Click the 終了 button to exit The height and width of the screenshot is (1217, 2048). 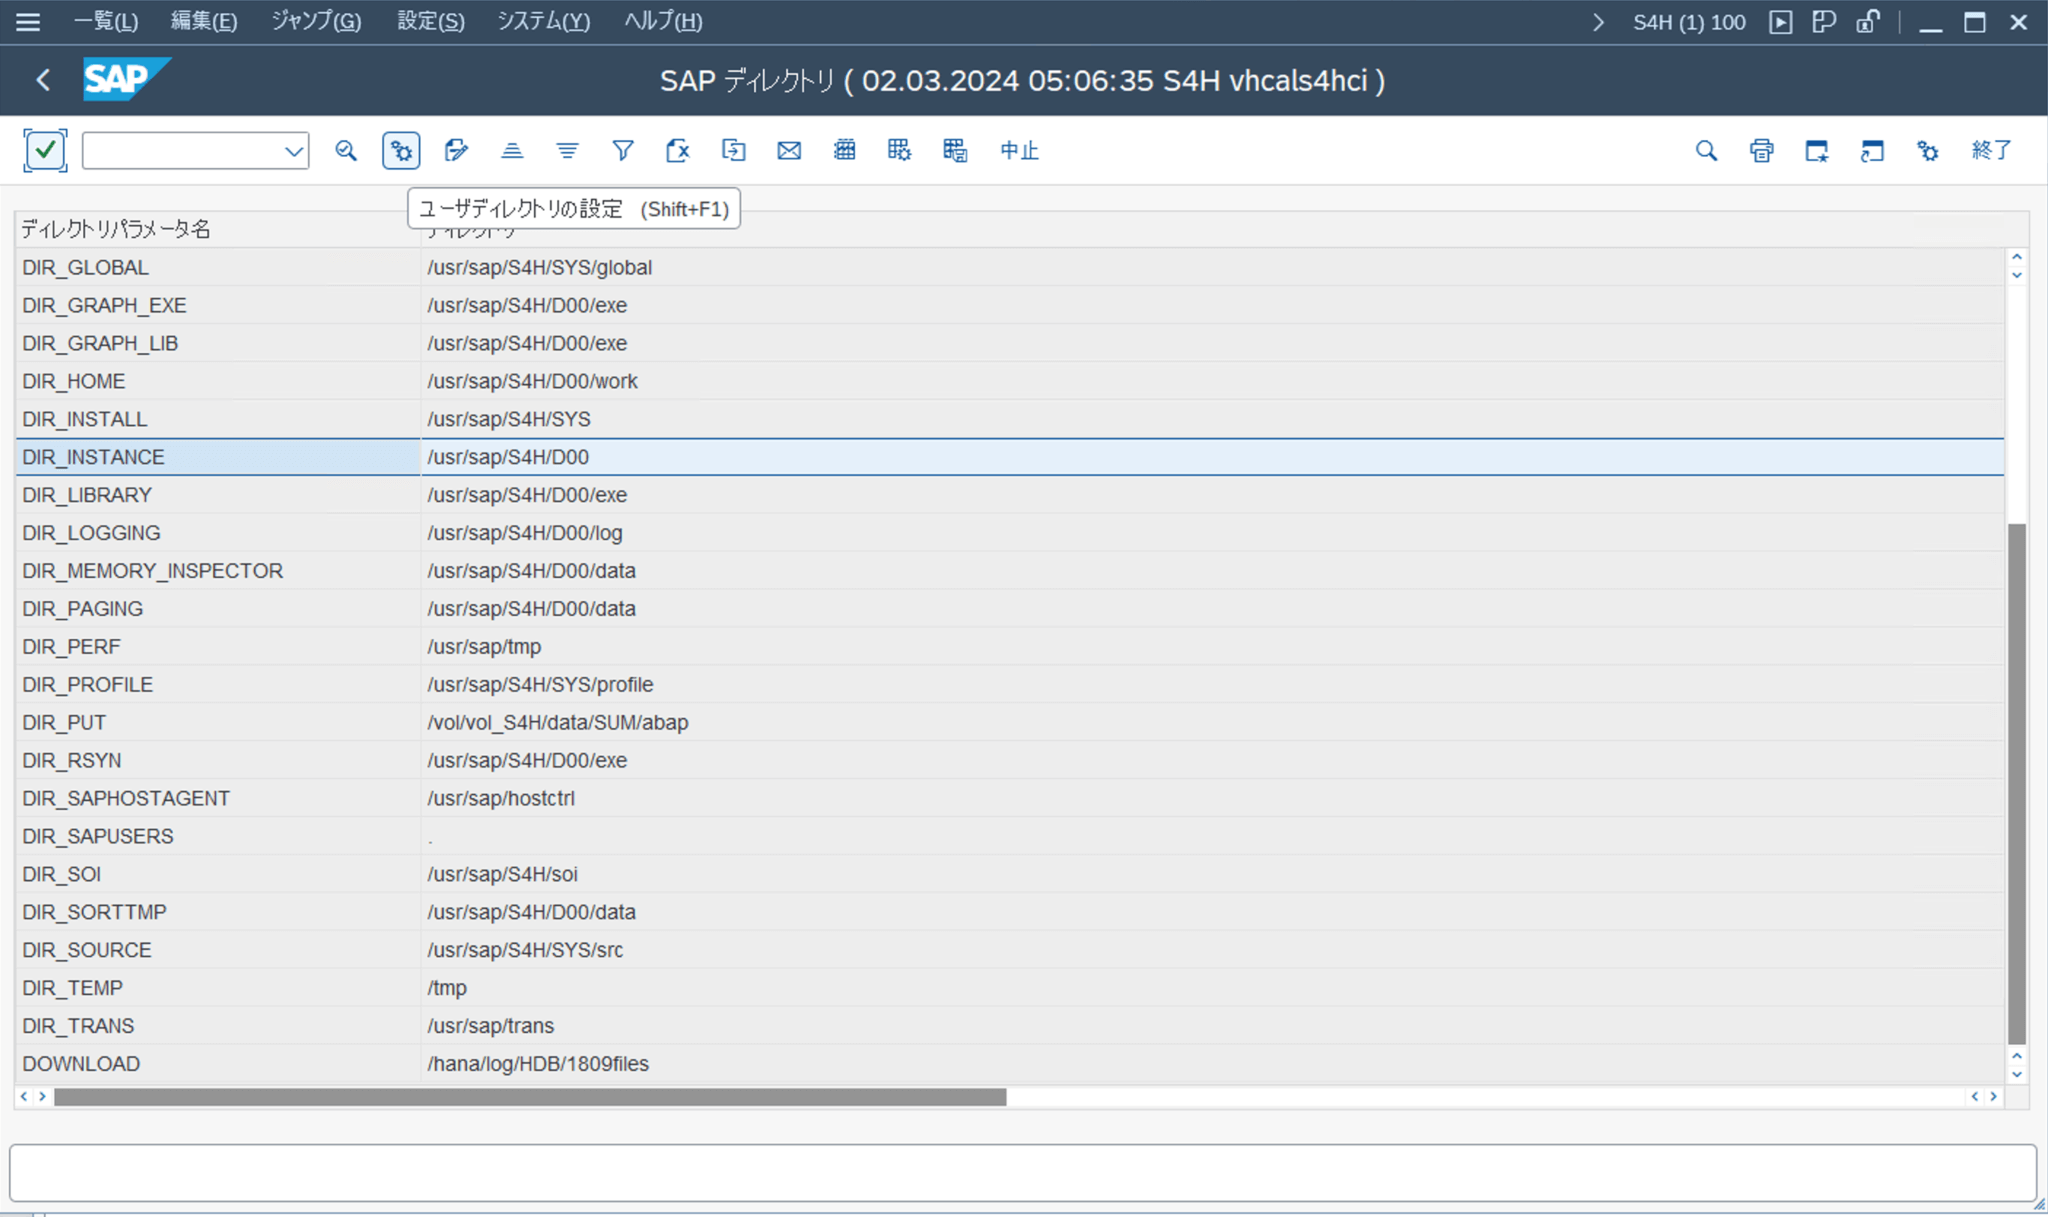(x=1990, y=150)
